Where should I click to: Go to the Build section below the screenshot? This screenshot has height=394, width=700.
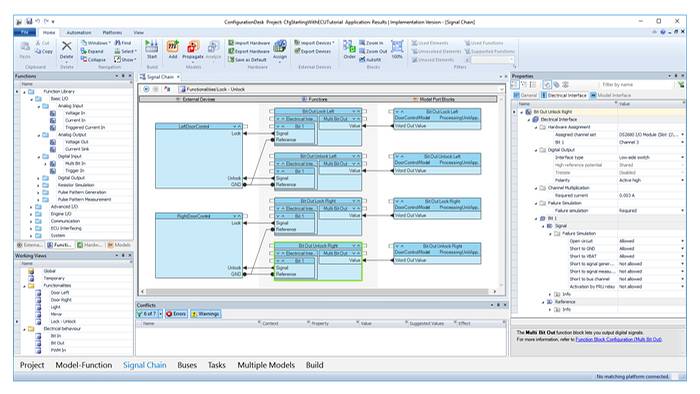point(314,365)
